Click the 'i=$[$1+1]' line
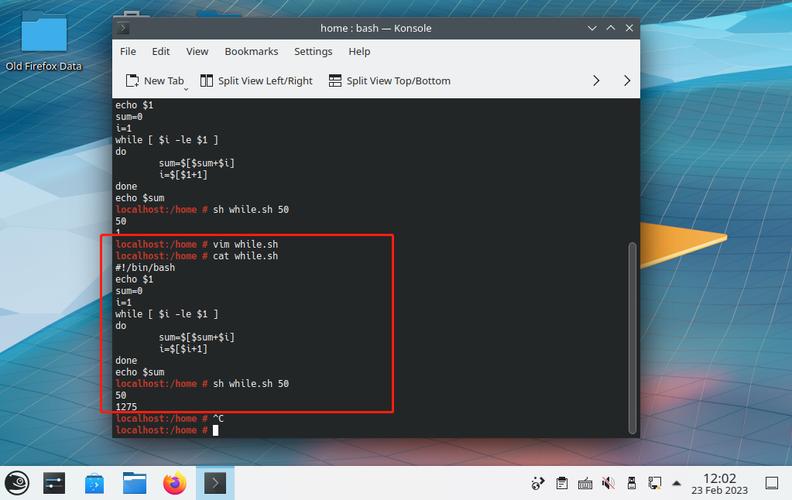 coord(183,175)
